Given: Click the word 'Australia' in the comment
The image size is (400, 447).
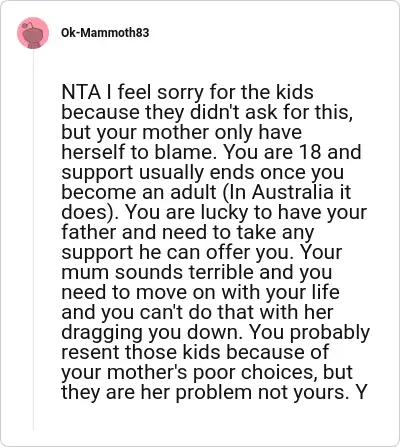Looking at the screenshot, I should (x=292, y=192).
